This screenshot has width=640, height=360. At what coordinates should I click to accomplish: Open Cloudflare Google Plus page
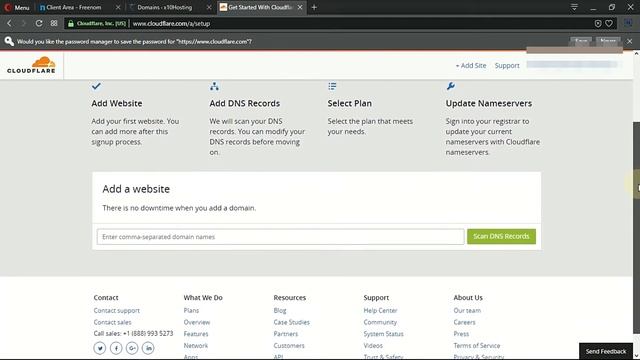[x=132, y=348]
